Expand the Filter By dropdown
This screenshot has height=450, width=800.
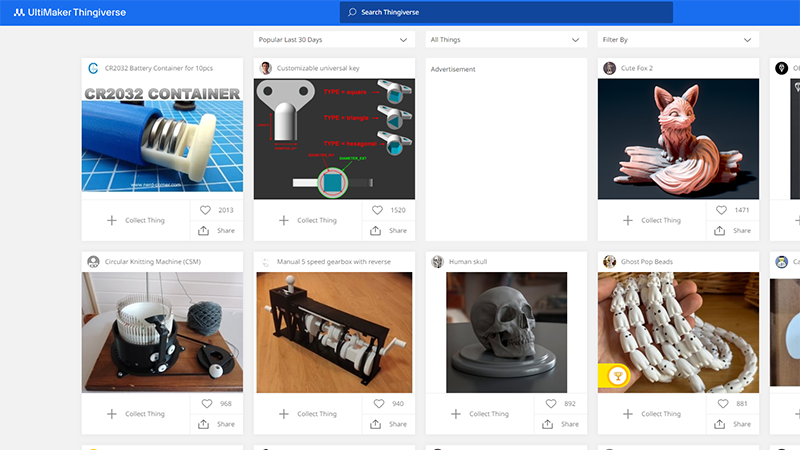pyautogui.click(x=678, y=39)
